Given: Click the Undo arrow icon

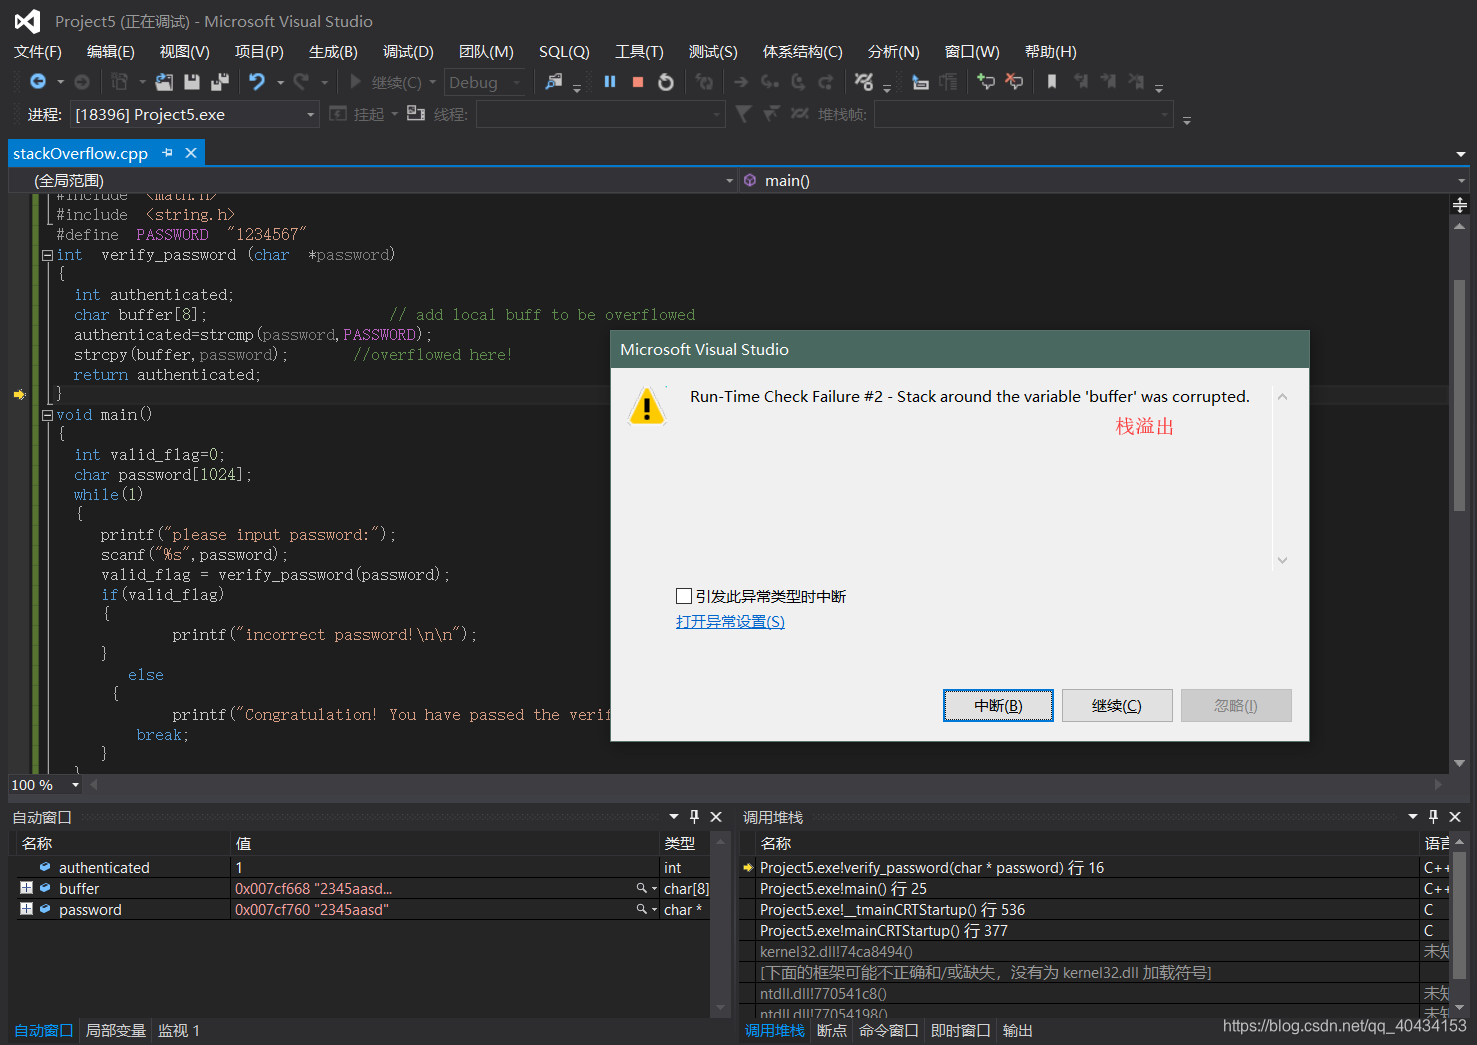Looking at the screenshot, I should (x=258, y=82).
